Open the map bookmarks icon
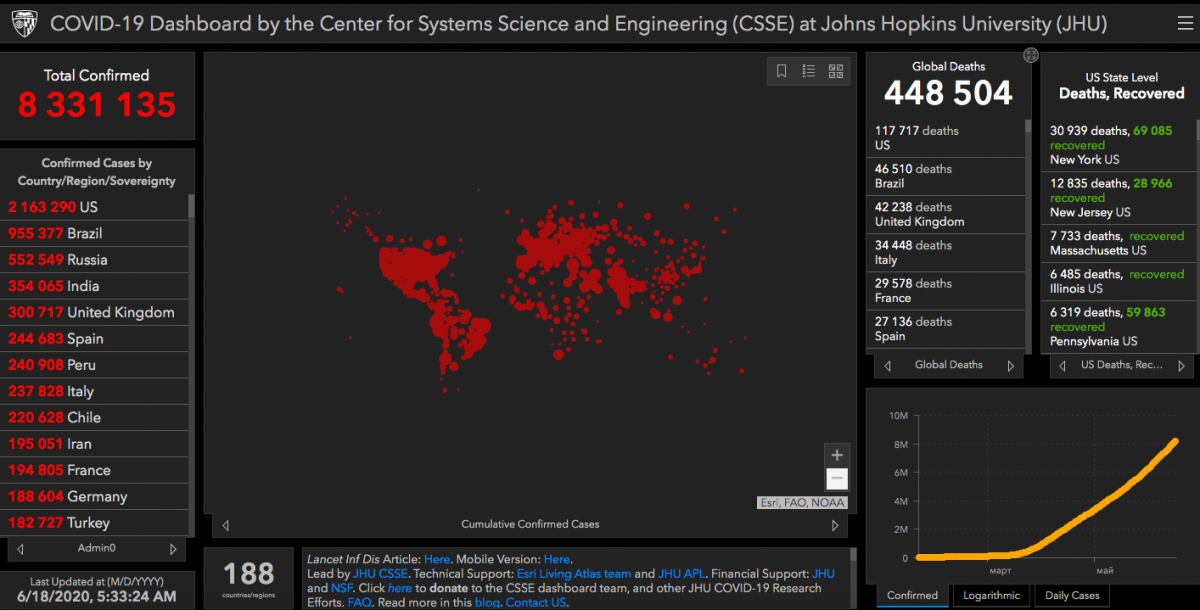1200x610 pixels. coord(782,71)
